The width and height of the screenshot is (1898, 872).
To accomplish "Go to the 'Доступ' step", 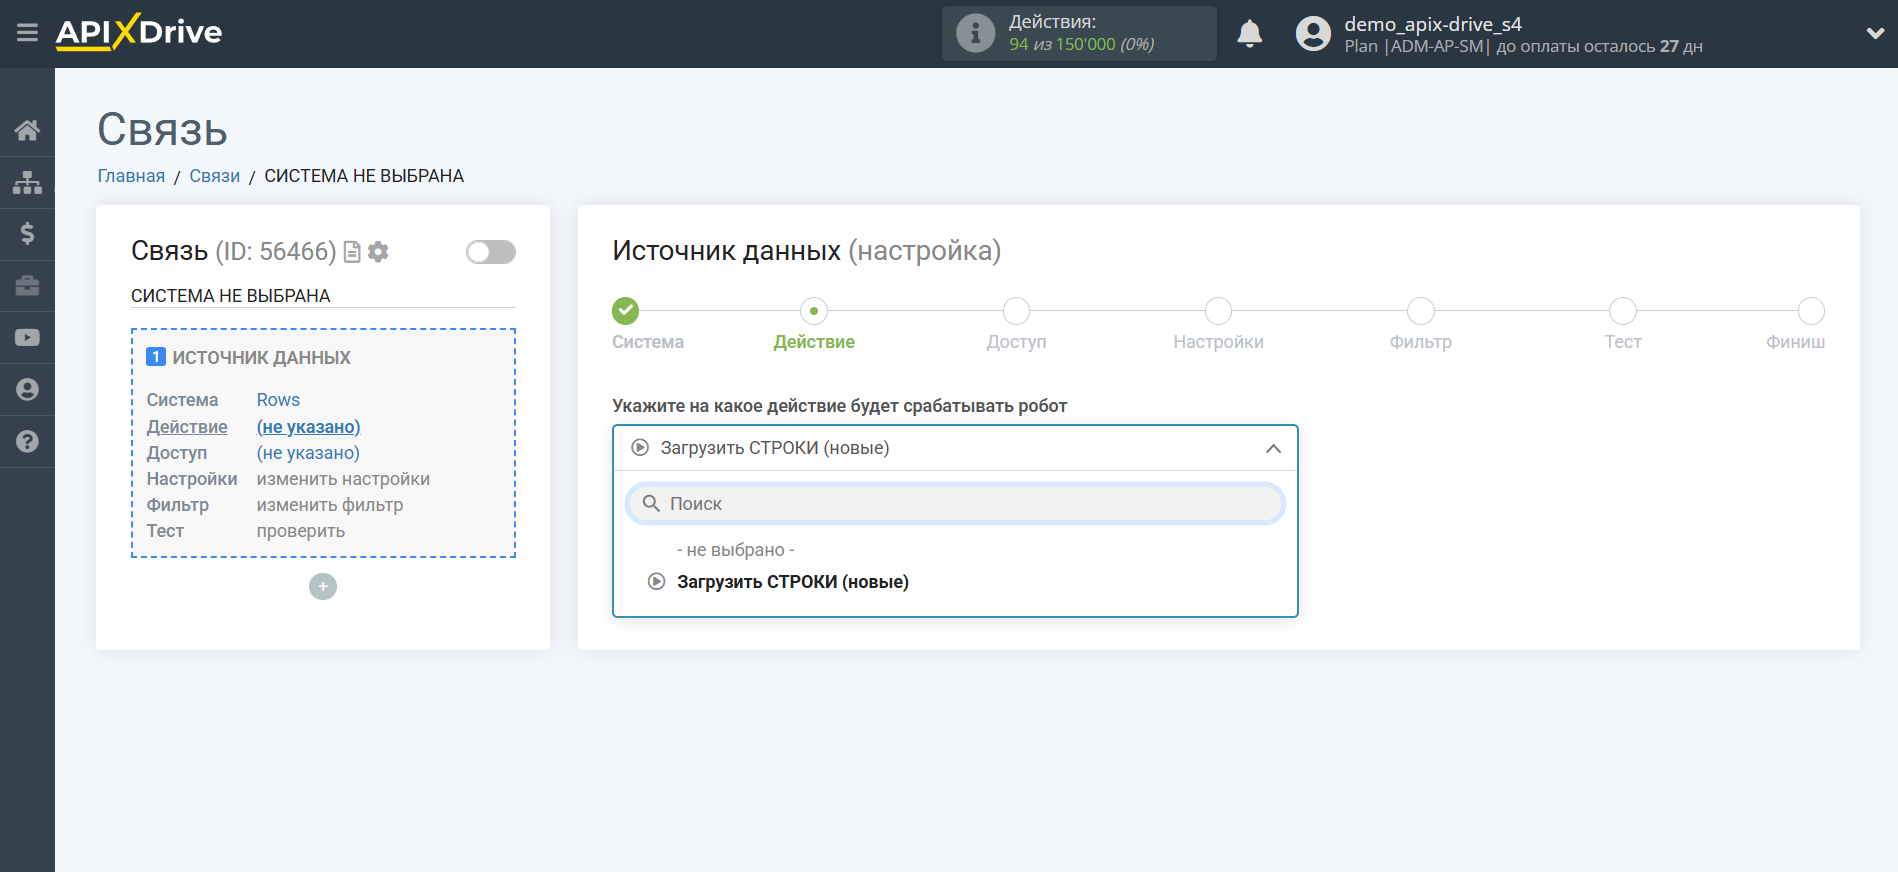I will 1016,312.
